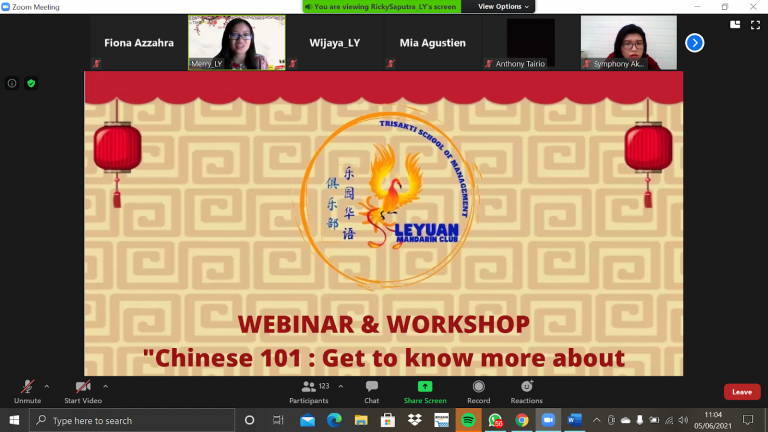Viewport: 768px width, 432px height.
Task: Expand audio options arrow next to Unmute
Action: [x=47, y=386]
